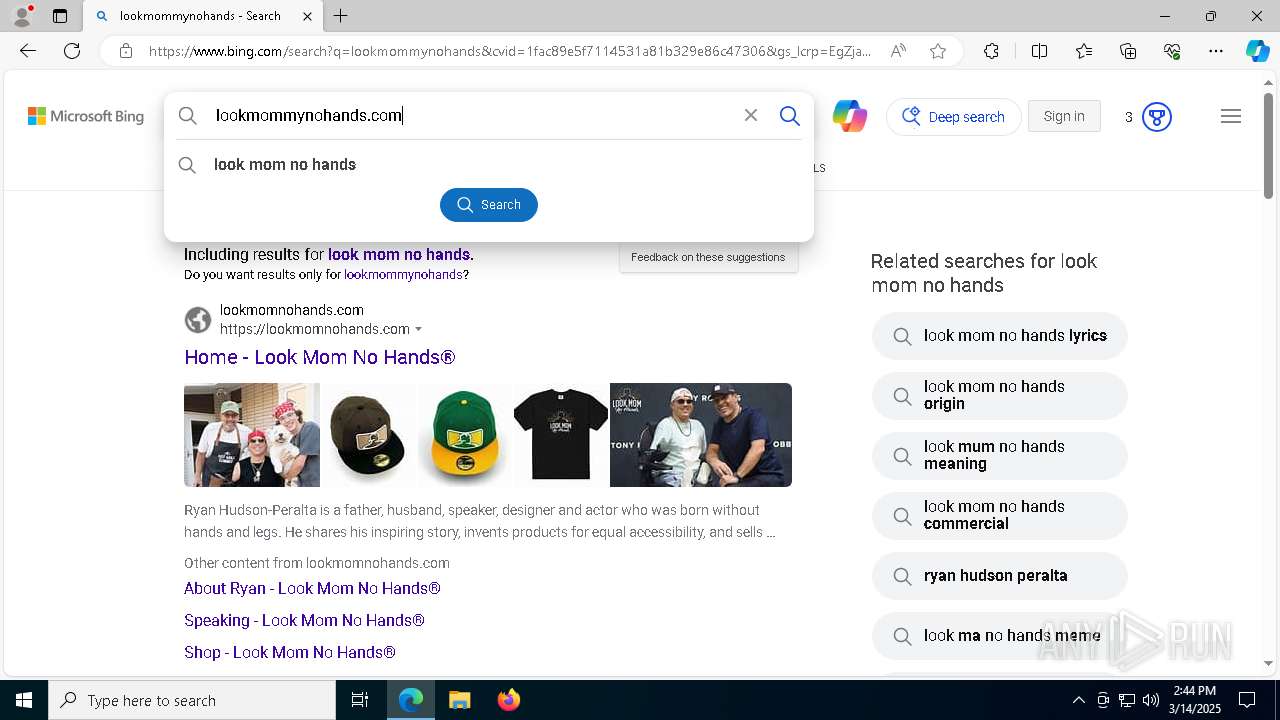This screenshot has width=1280, height=720.
Task: View site information lock icon
Action: pos(126,51)
